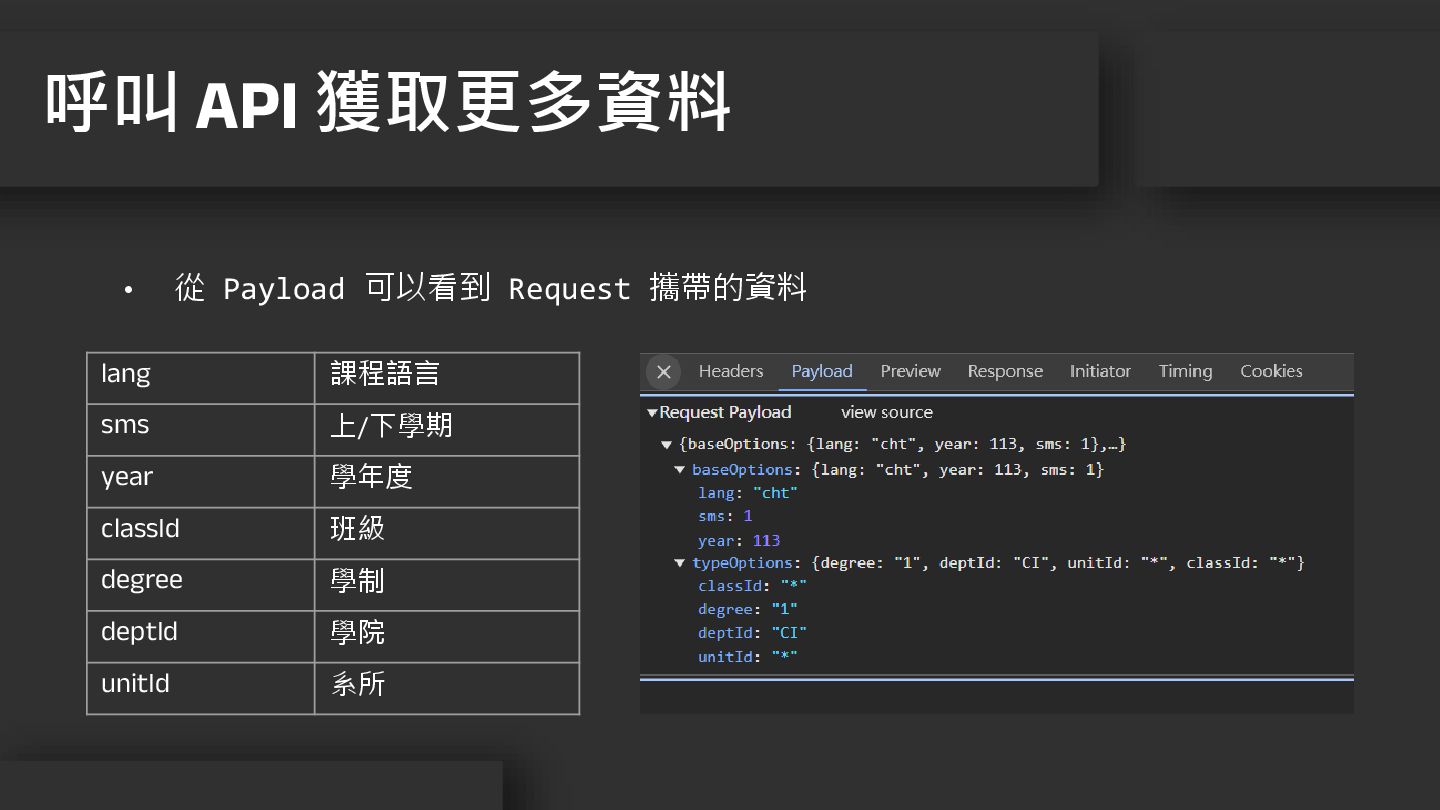This screenshot has height=810, width=1440.
Task: Show the Initiator tab
Action: (x=1100, y=371)
